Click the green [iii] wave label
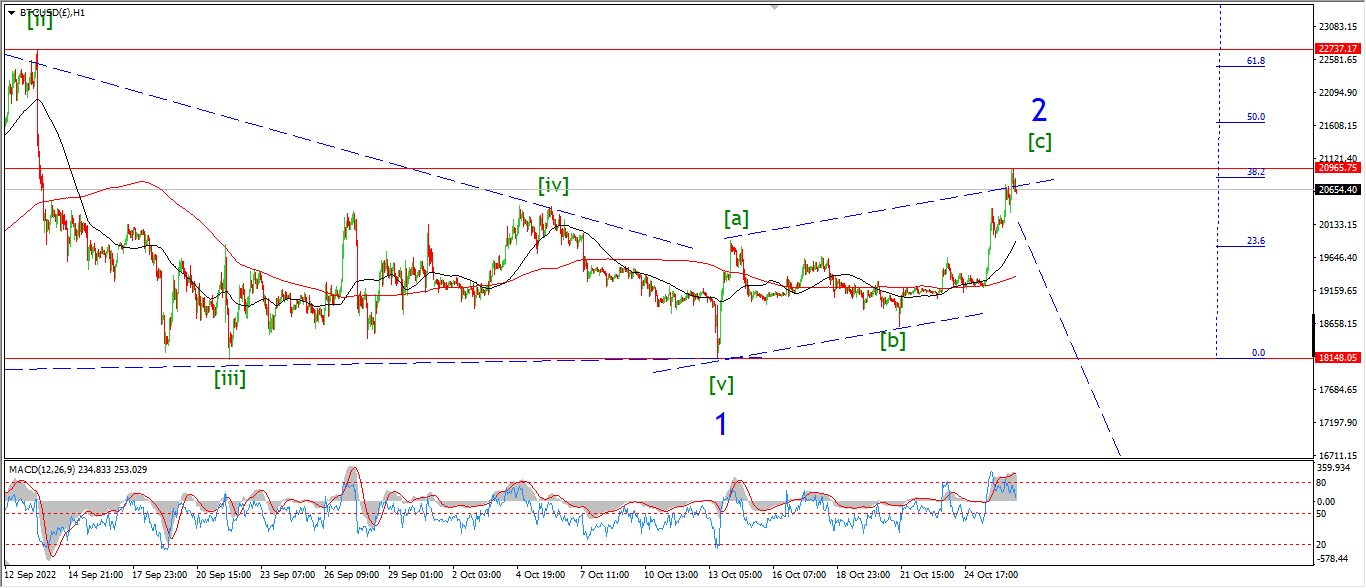Viewport: 1366px width, 588px height. [x=229, y=378]
